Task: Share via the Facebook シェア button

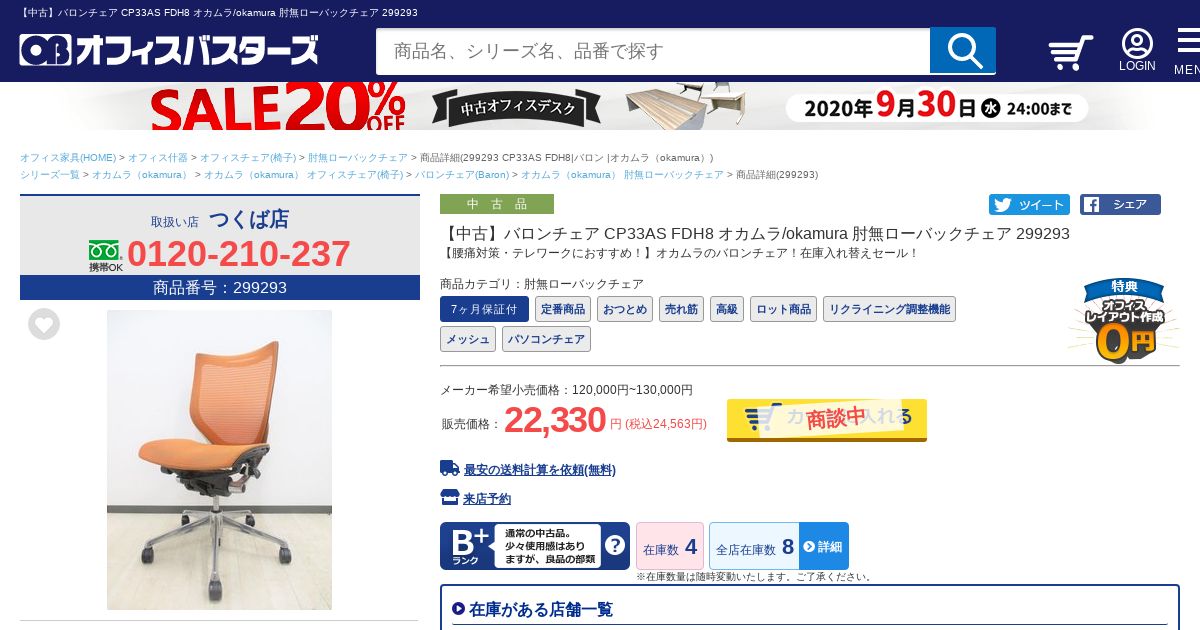Action: coord(1120,205)
